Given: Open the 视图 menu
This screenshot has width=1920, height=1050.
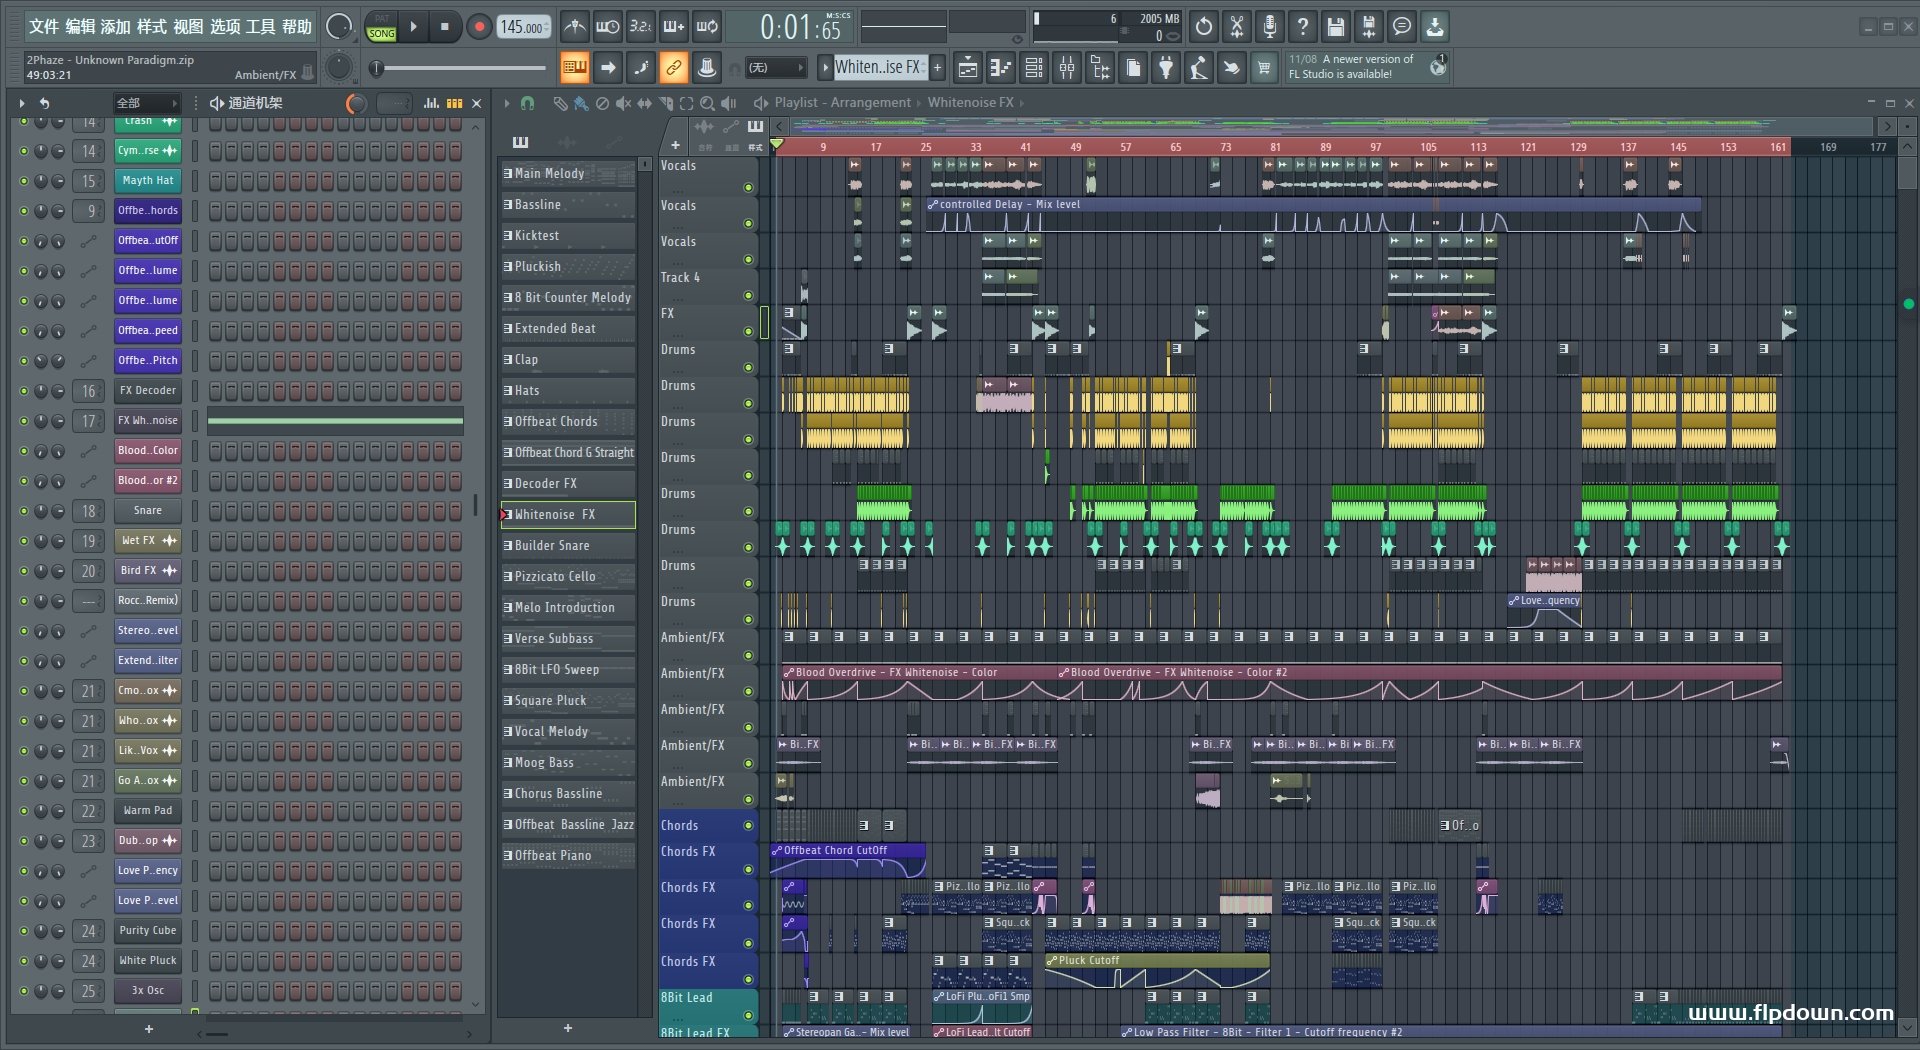Looking at the screenshot, I should 188,26.
